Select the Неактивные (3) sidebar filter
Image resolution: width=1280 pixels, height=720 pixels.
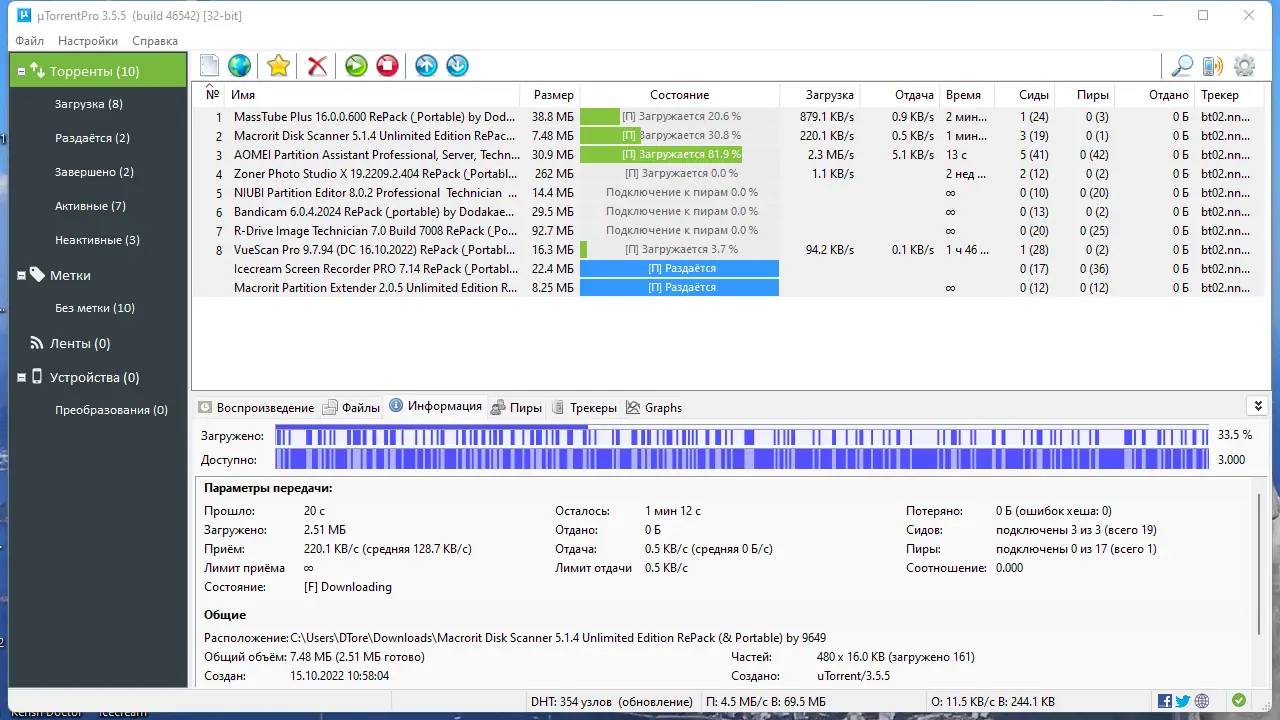click(x=97, y=240)
